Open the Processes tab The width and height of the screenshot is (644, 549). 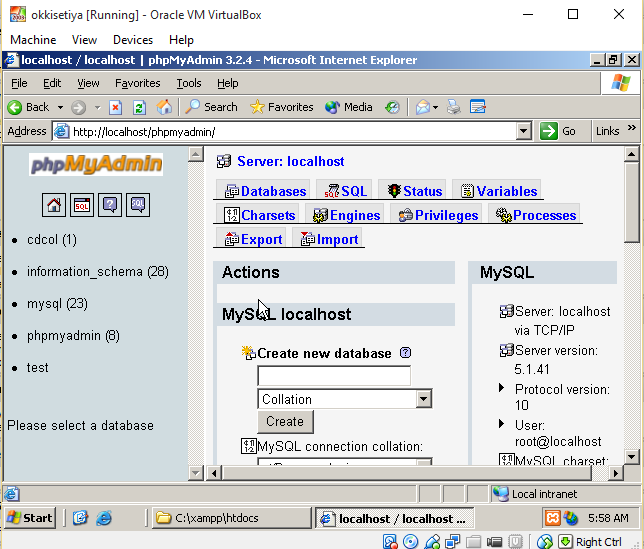(x=536, y=215)
